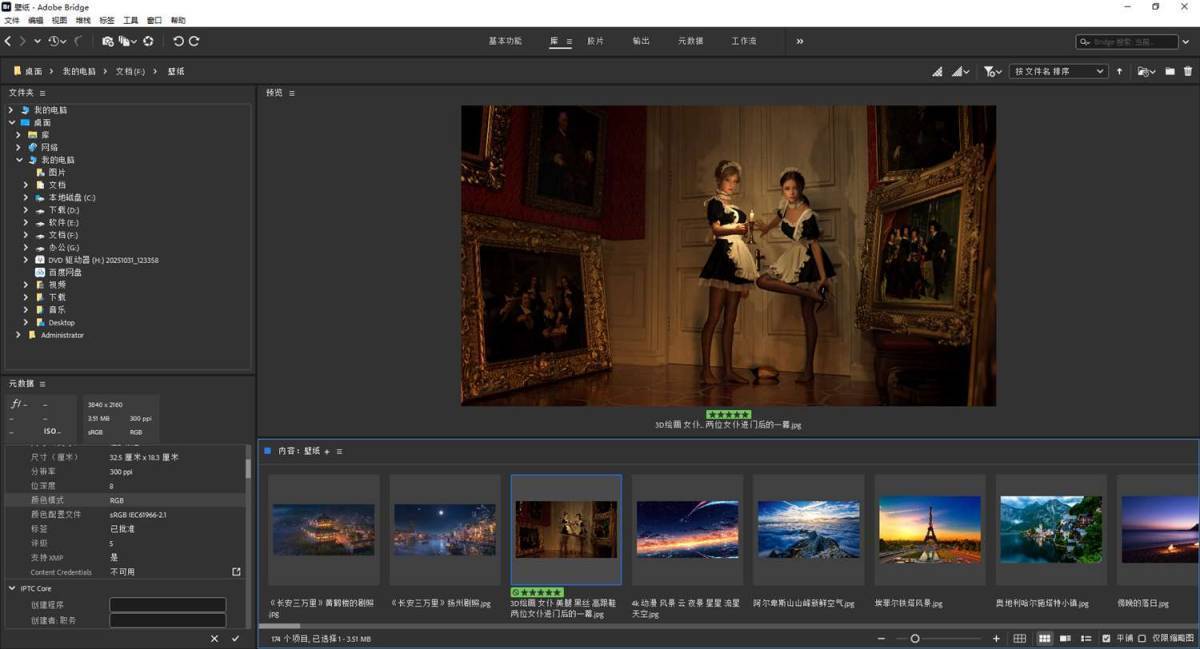Open the 工具 menu
Image resolution: width=1200 pixels, height=649 pixels.
[x=130, y=19]
